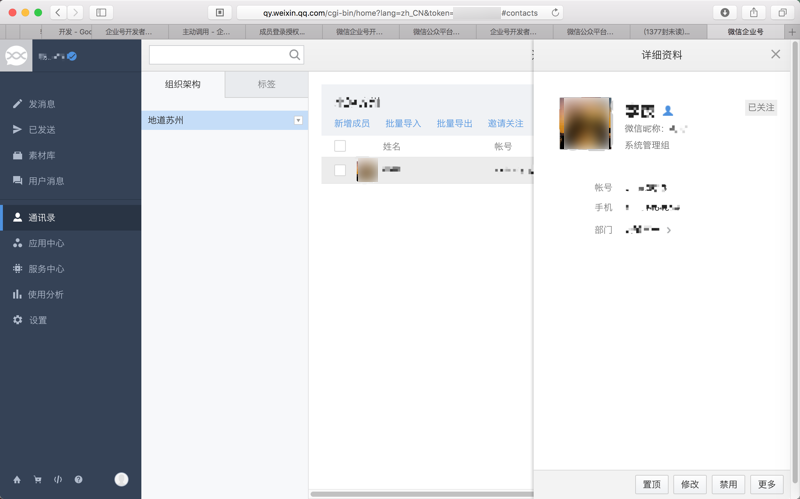Go forward with Safari's forward arrow

(x=75, y=12)
